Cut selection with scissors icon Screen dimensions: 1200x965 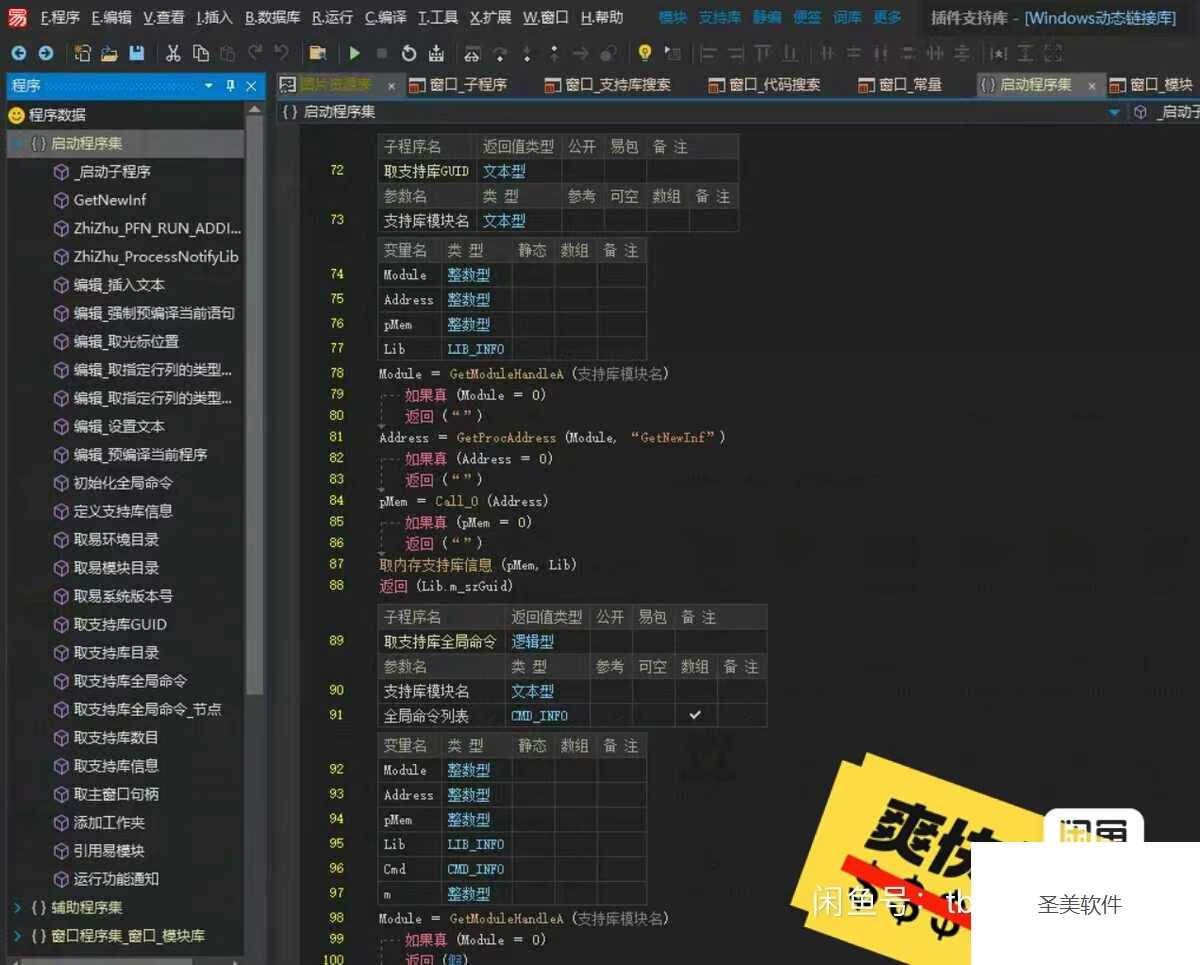click(173, 53)
